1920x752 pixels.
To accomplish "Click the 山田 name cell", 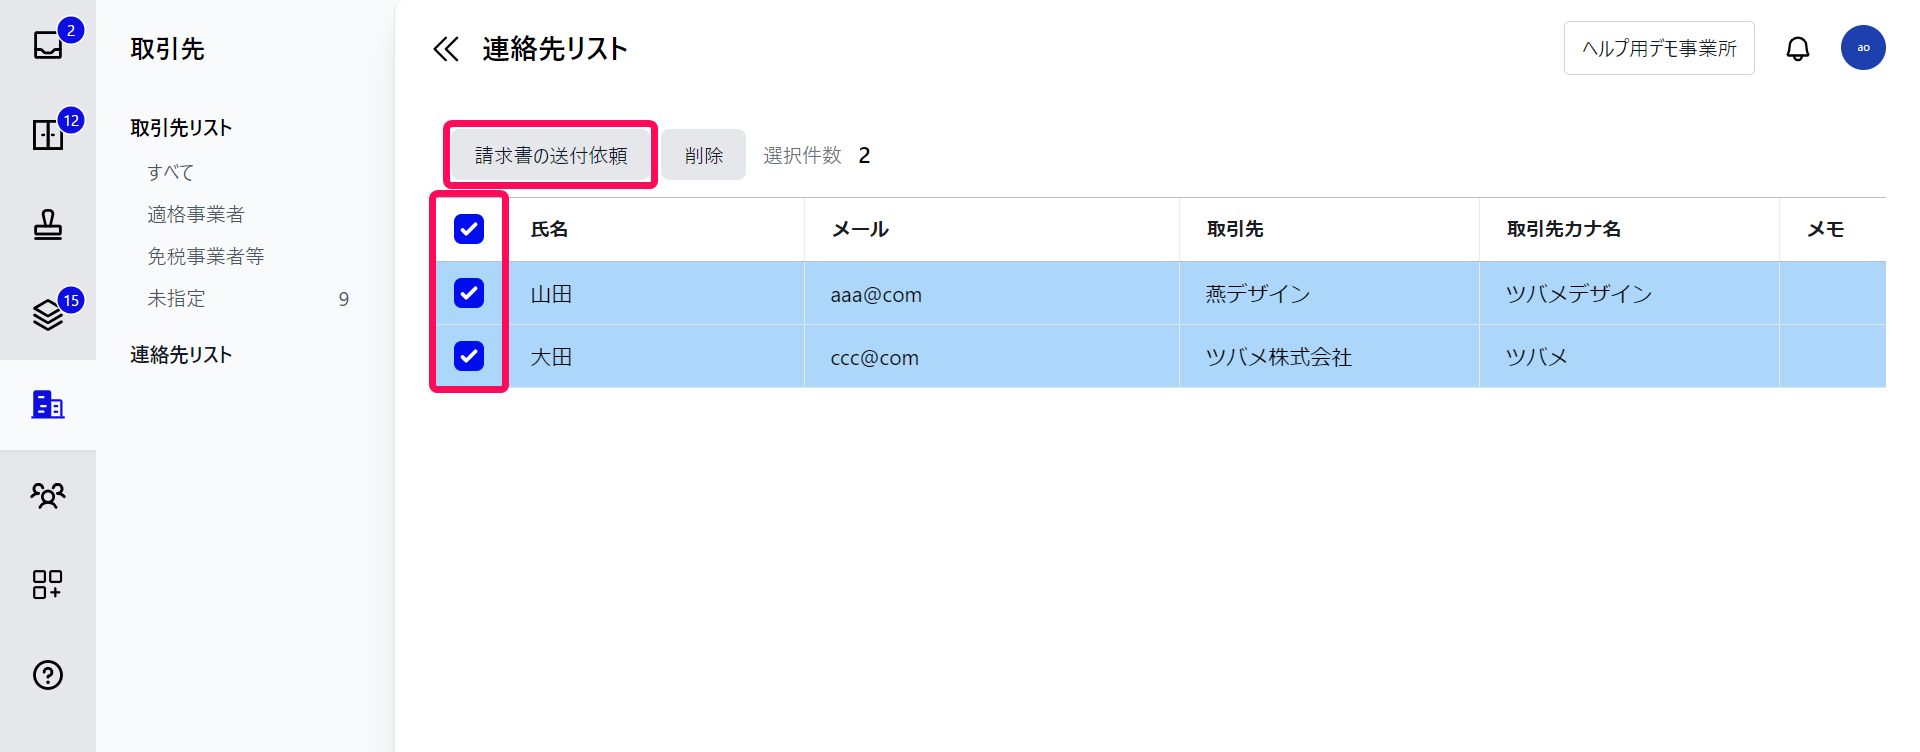I will click(x=656, y=294).
